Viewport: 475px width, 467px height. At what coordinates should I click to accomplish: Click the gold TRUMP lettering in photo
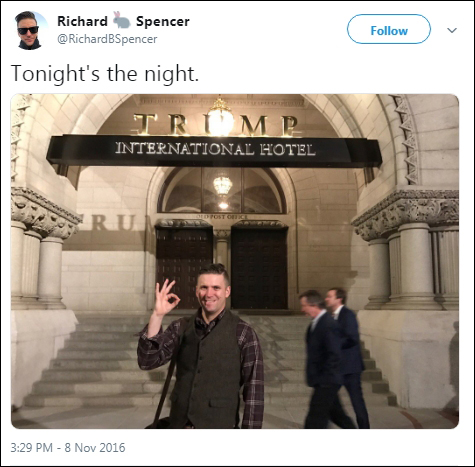[x=216, y=124]
